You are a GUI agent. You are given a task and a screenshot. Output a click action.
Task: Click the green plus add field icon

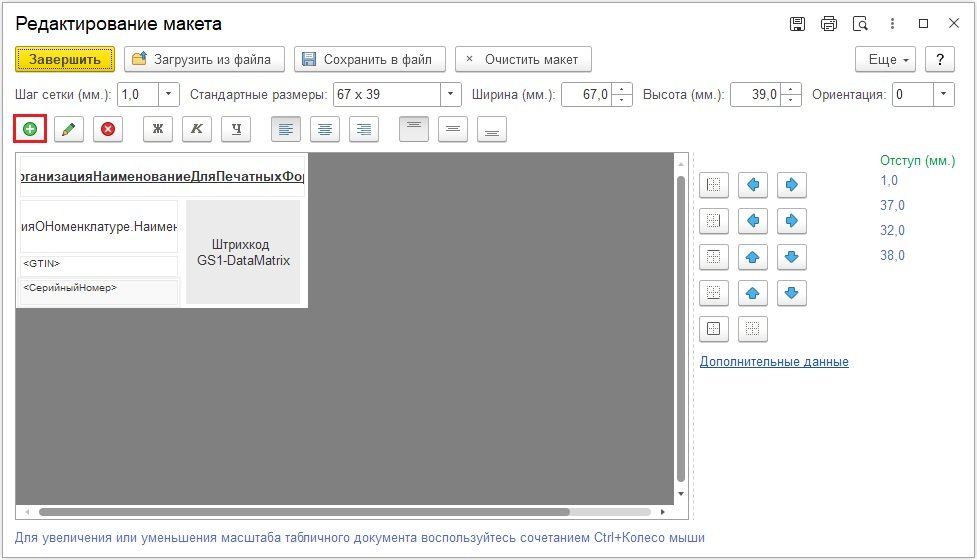[30, 129]
